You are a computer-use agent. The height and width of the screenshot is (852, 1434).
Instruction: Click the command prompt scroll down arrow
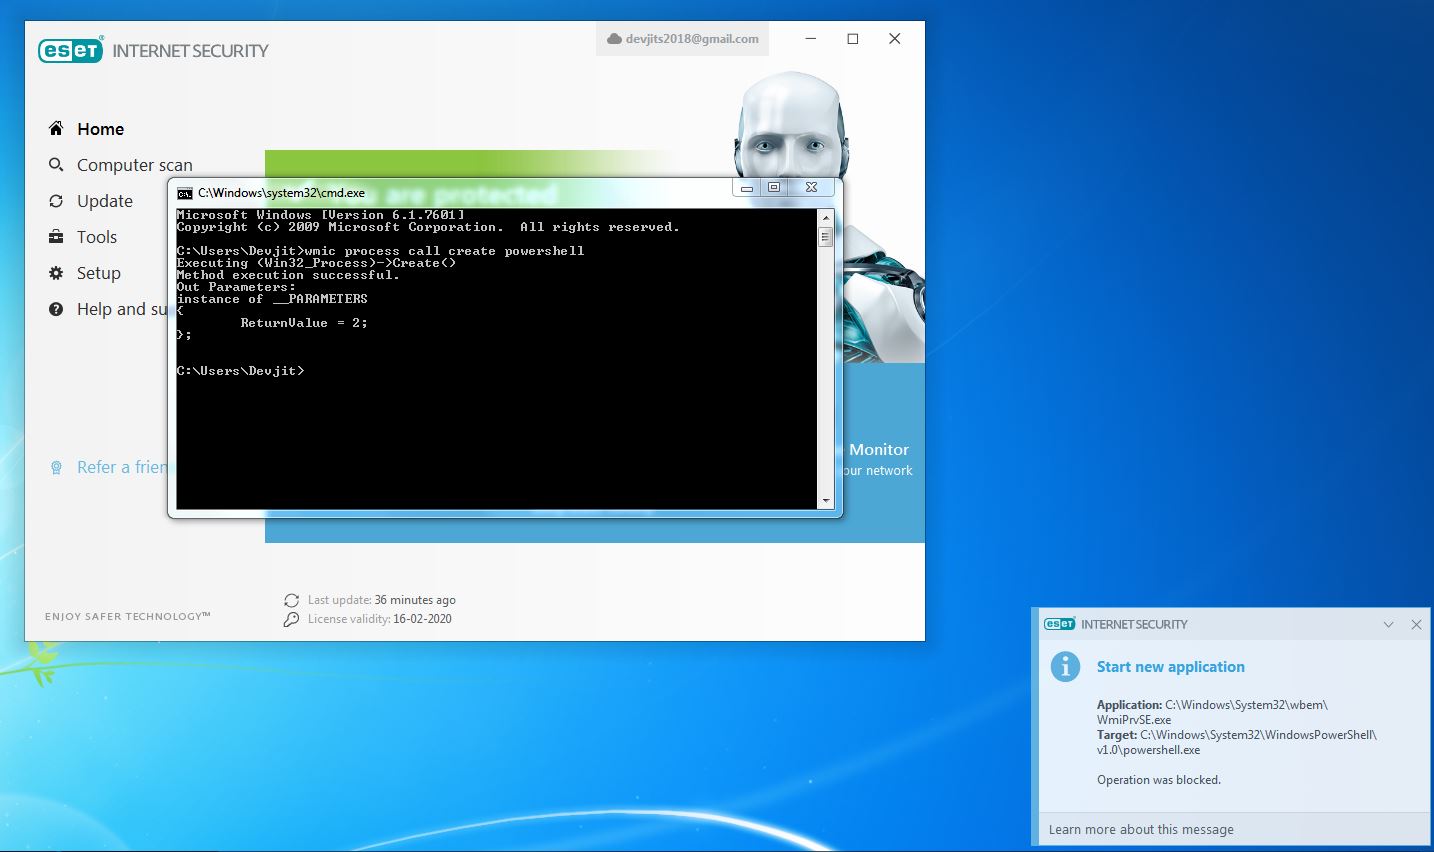pos(826,501)
